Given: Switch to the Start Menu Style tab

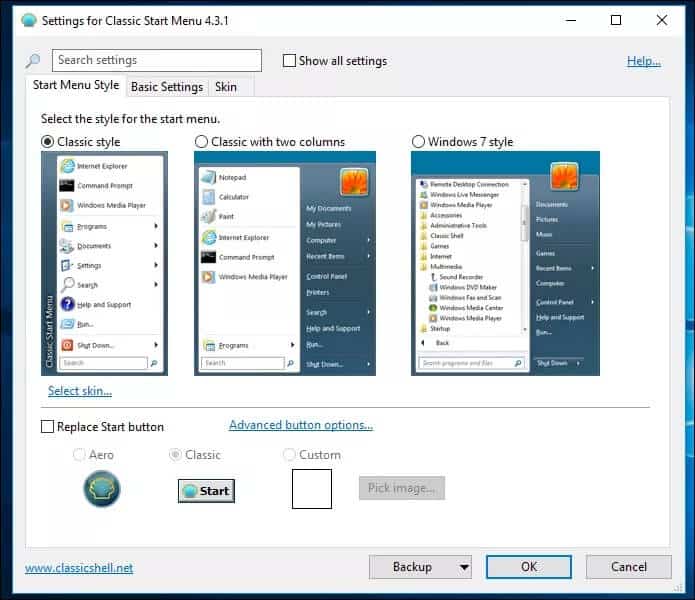Looking at the screenshot, I should [76, 85].
